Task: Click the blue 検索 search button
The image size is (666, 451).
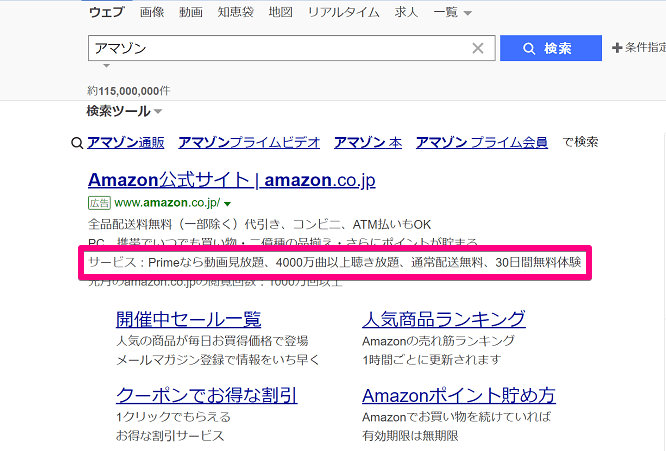Action: [550, 48]
